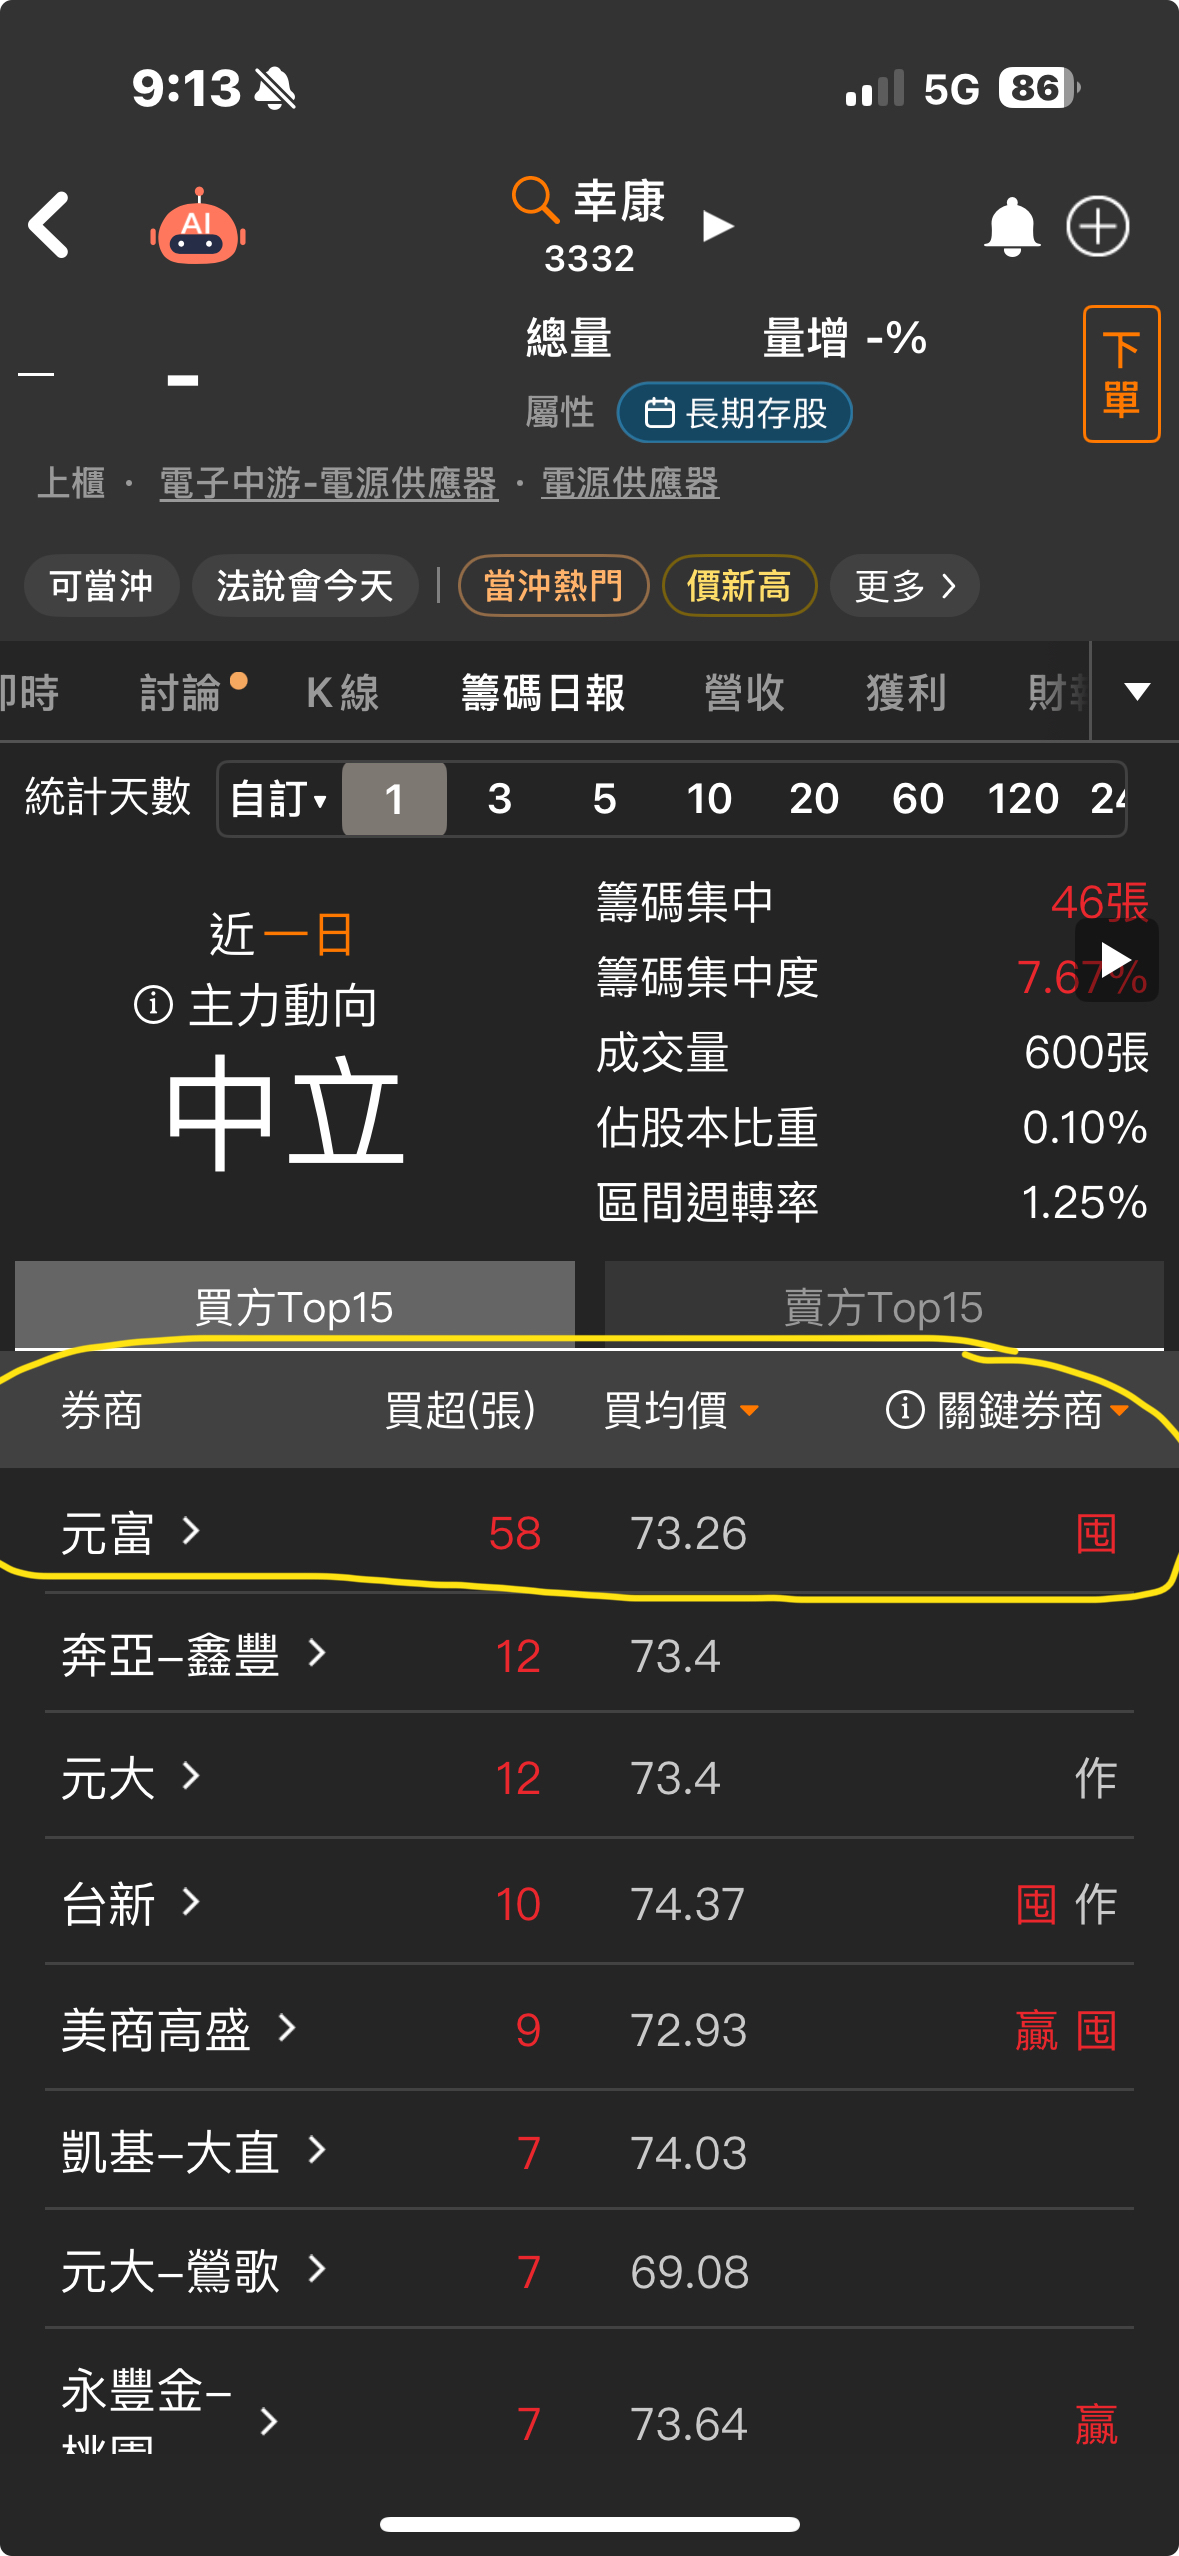Select 1 day statistics period
Viewport: 1179px width, 2556px height.
pyautogui.click(x=394, y=798)
